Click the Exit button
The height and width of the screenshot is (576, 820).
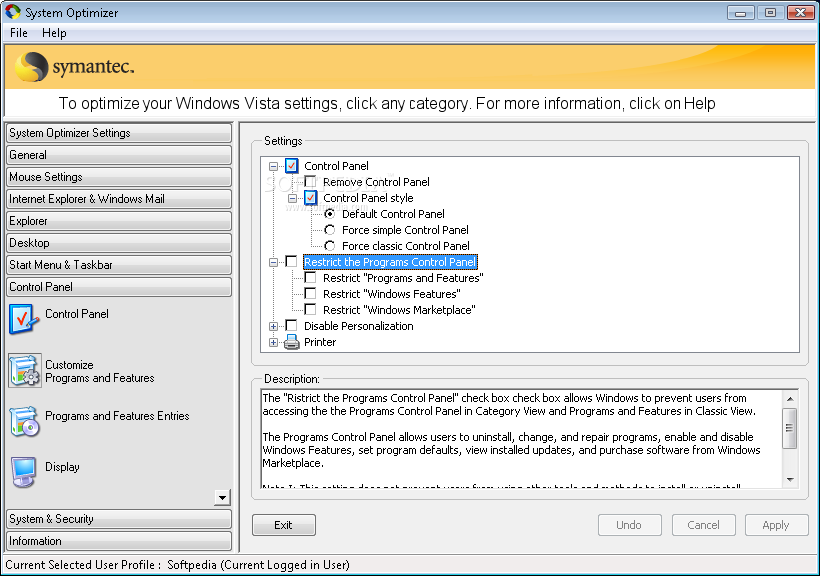283,525
